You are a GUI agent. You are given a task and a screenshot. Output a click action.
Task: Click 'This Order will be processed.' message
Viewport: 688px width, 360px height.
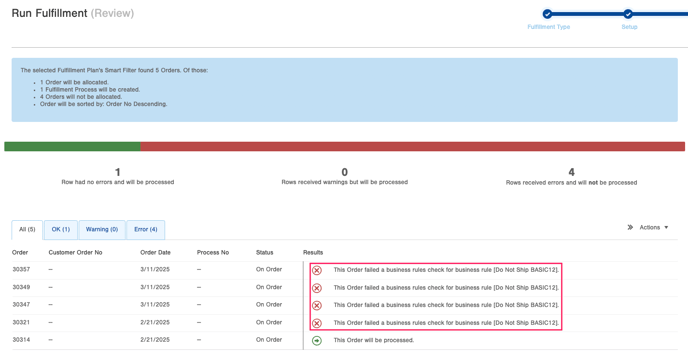pos(373,340)
